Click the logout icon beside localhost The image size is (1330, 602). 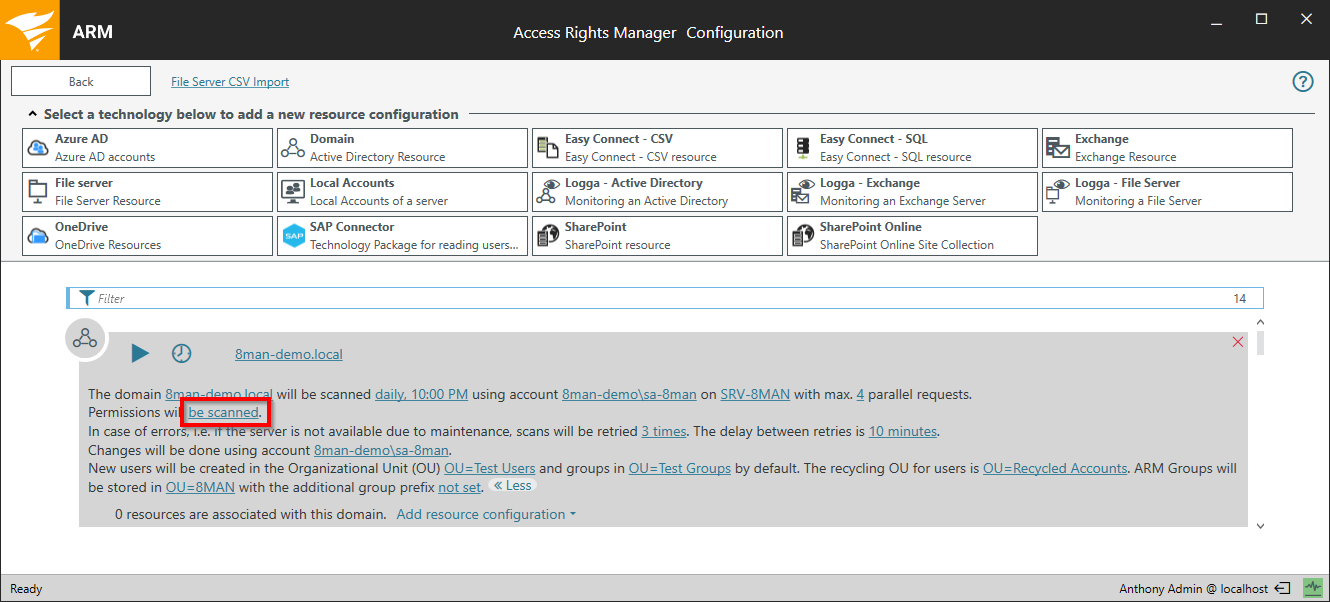(1284, 588)
